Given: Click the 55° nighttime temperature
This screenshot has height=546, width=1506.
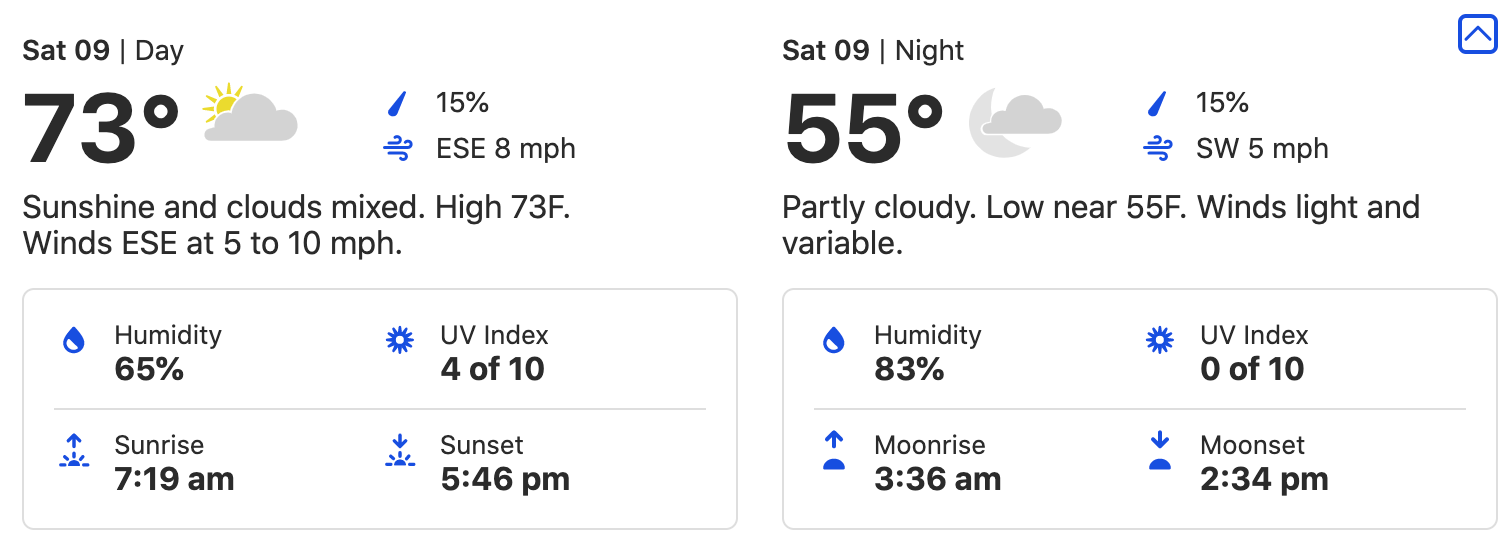Looking at the screenshot, I should click(x=863, y=130).
